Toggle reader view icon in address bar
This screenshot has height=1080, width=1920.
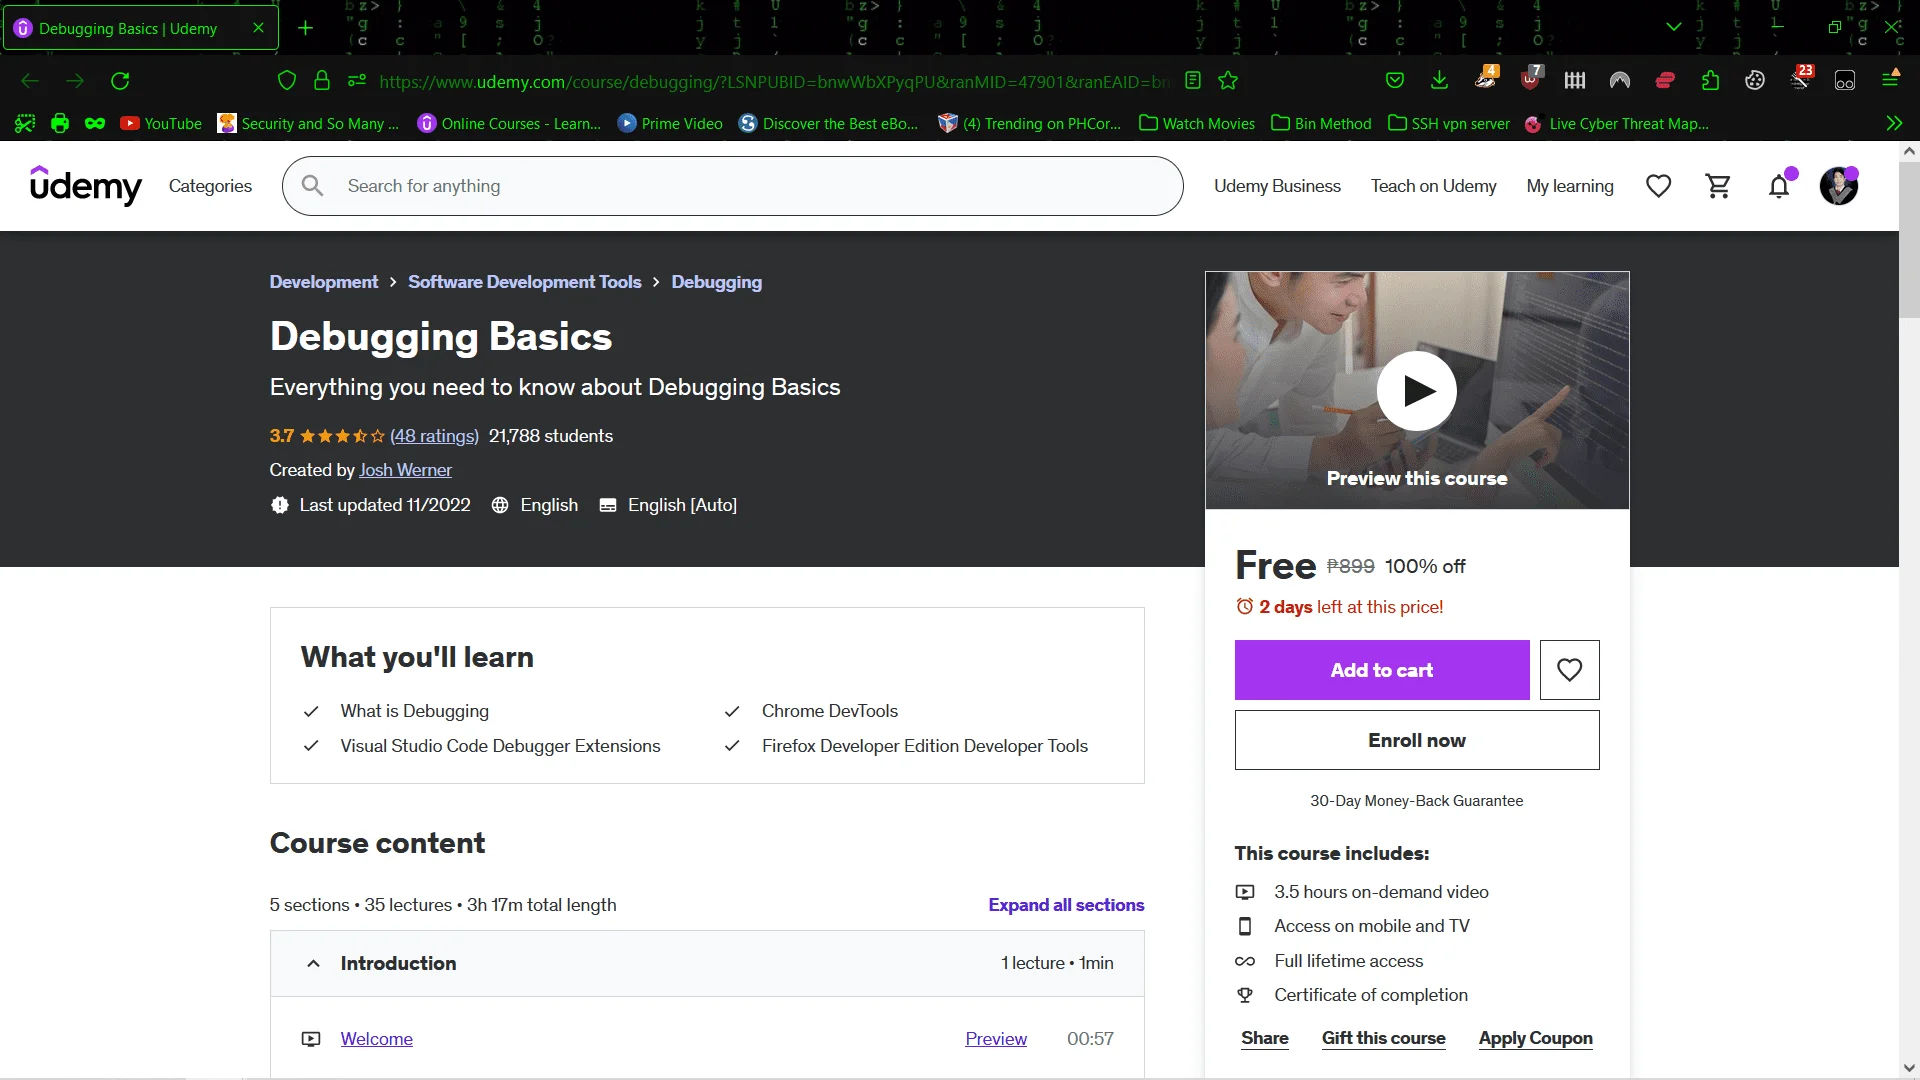click(1193, 81)
